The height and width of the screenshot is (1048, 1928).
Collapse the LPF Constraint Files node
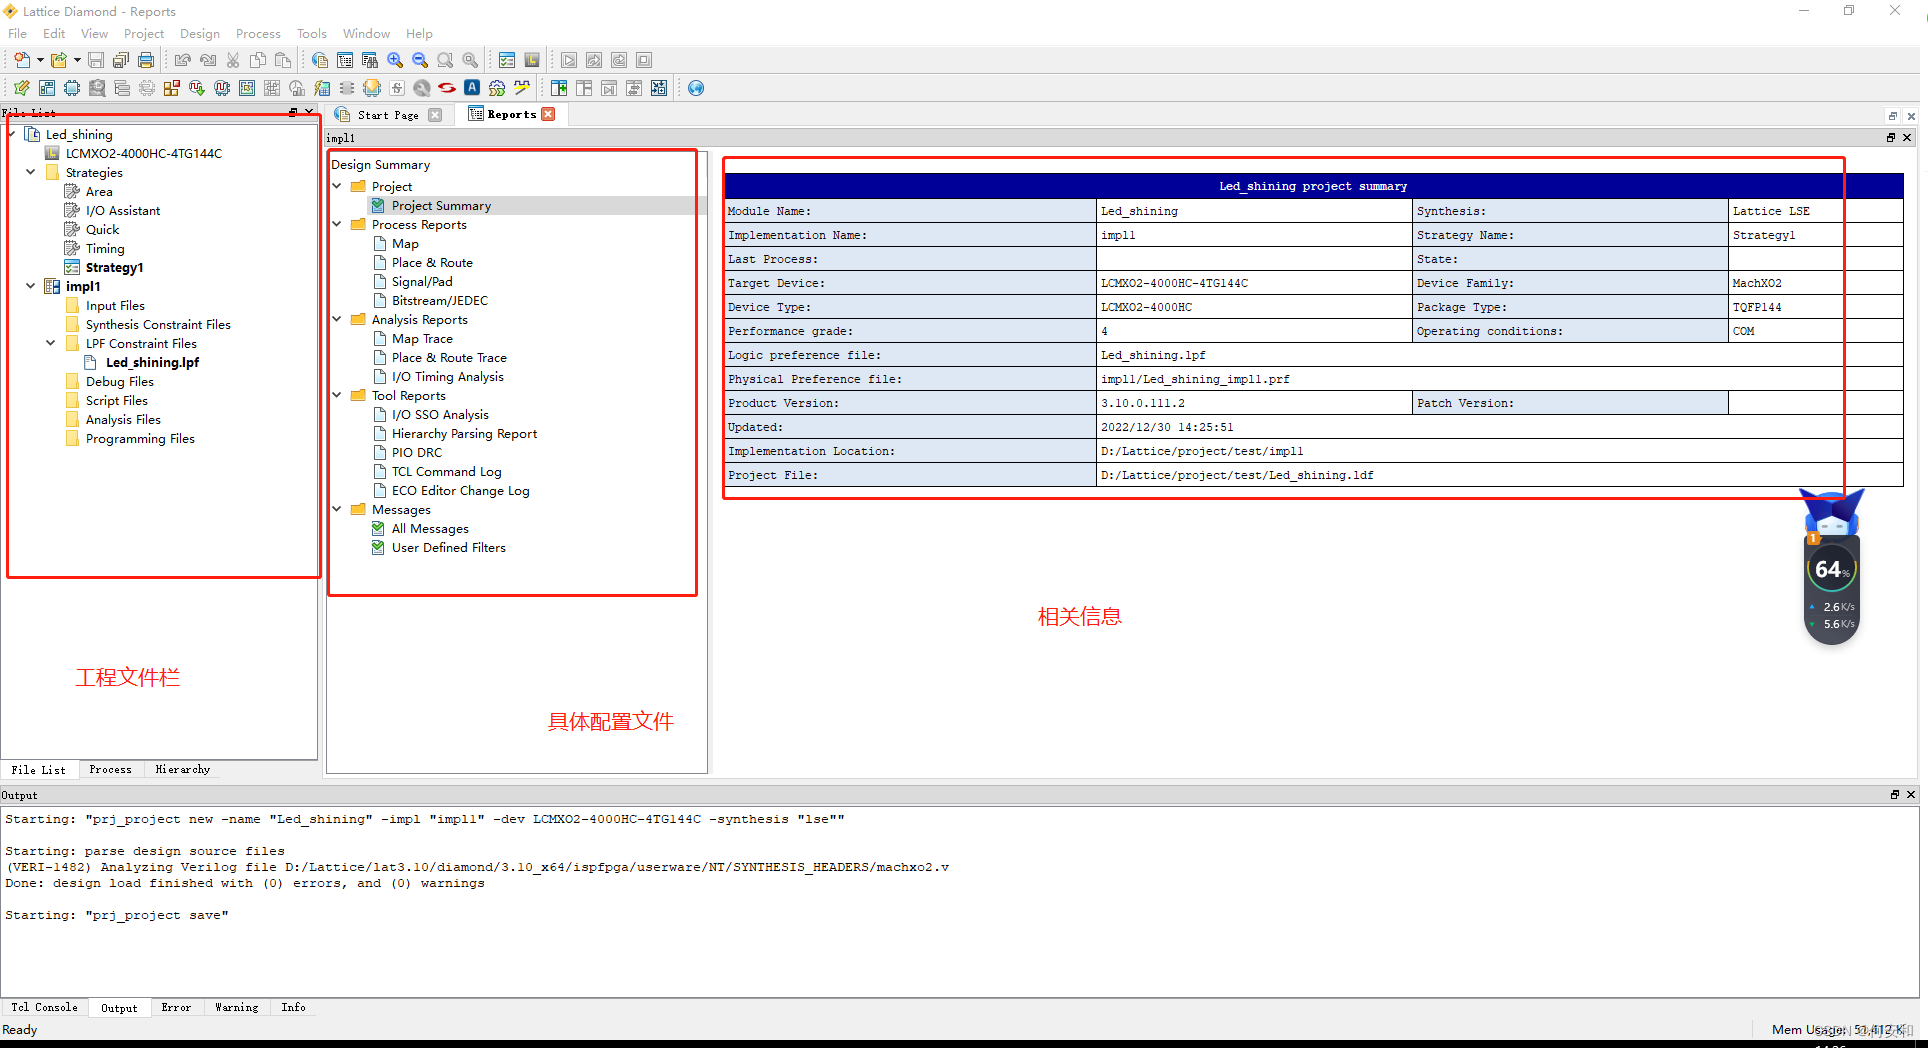pos(51,343)
